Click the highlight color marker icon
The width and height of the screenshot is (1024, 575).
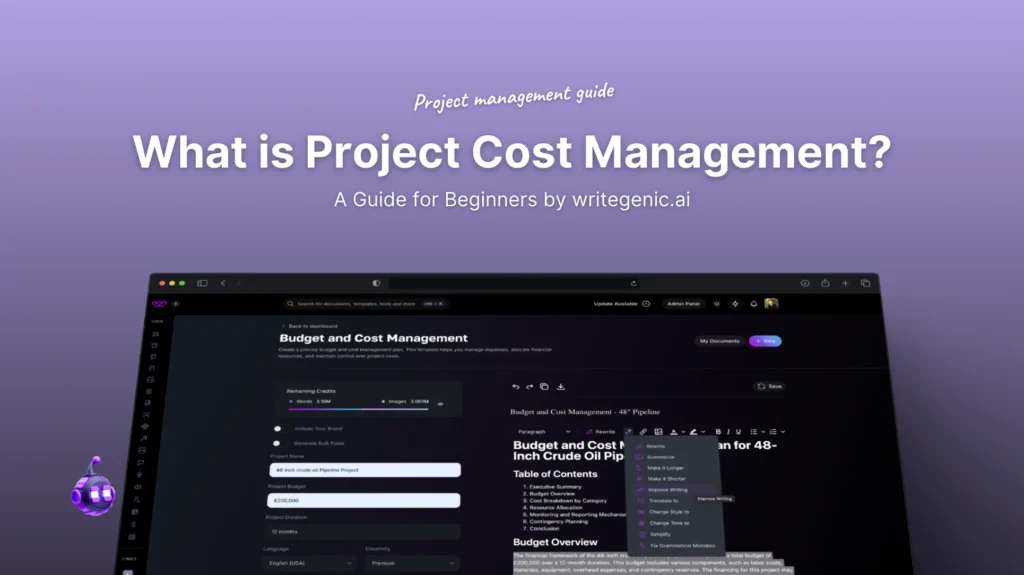click(x=694, y=432)
